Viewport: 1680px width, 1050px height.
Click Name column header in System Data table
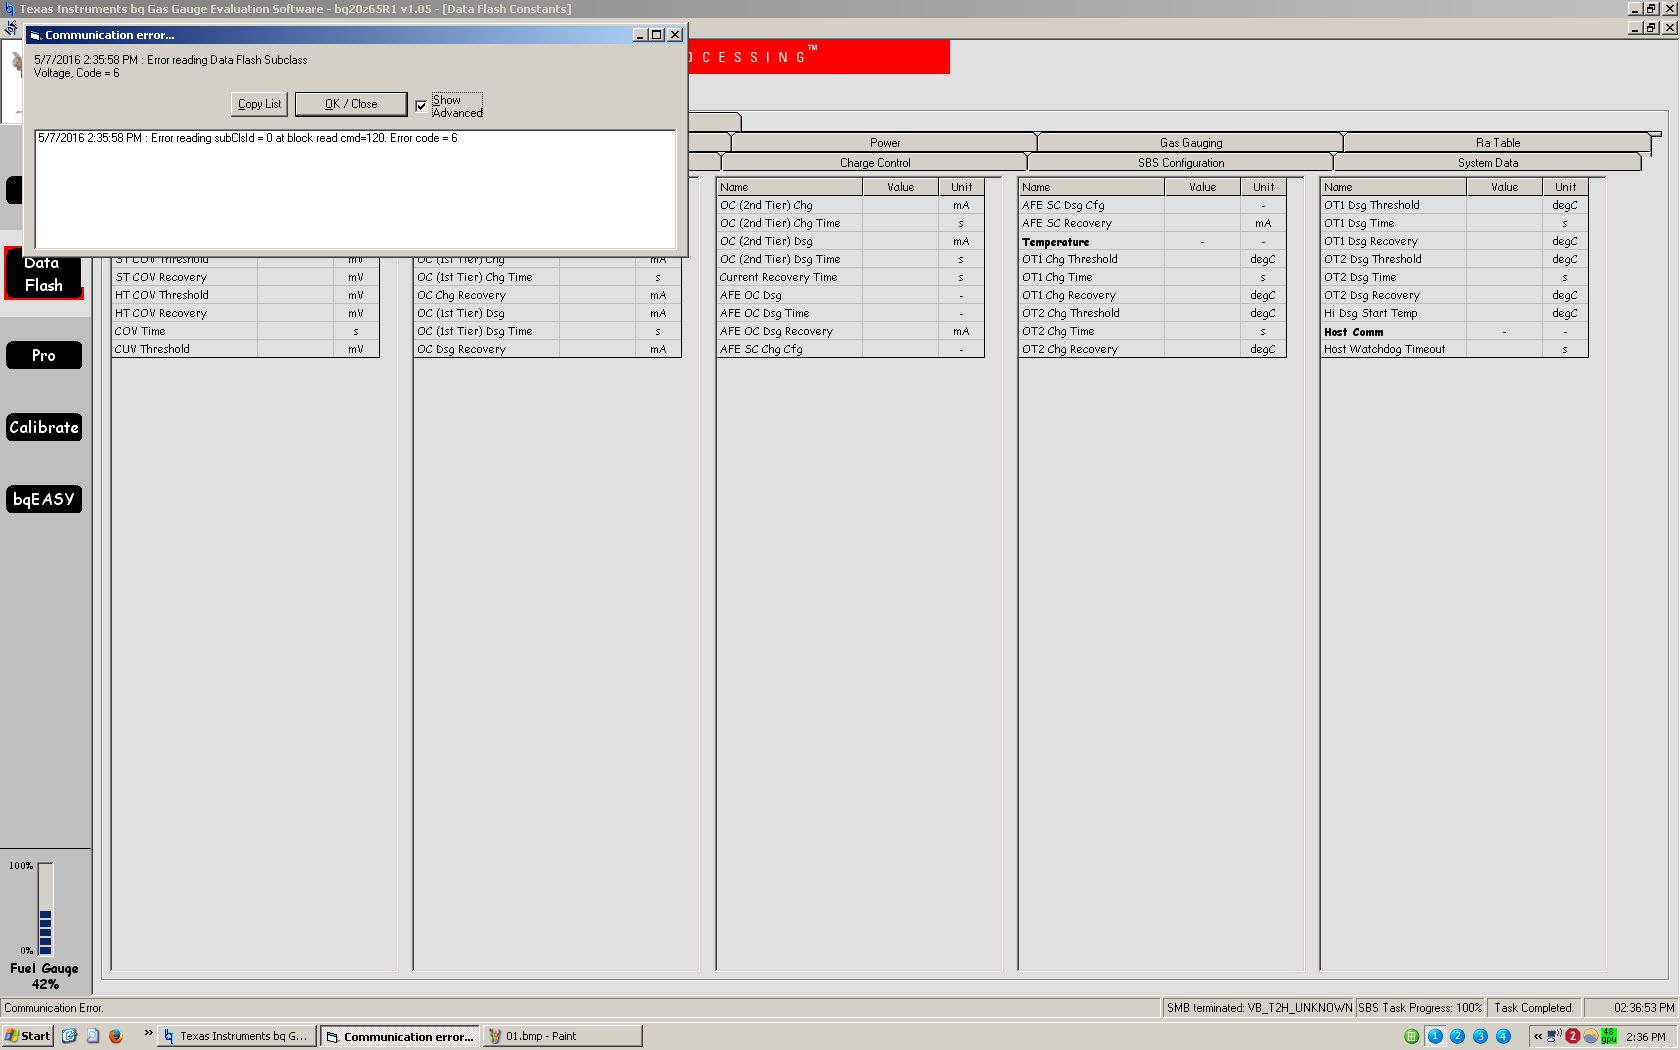[x=1393, y=187]
